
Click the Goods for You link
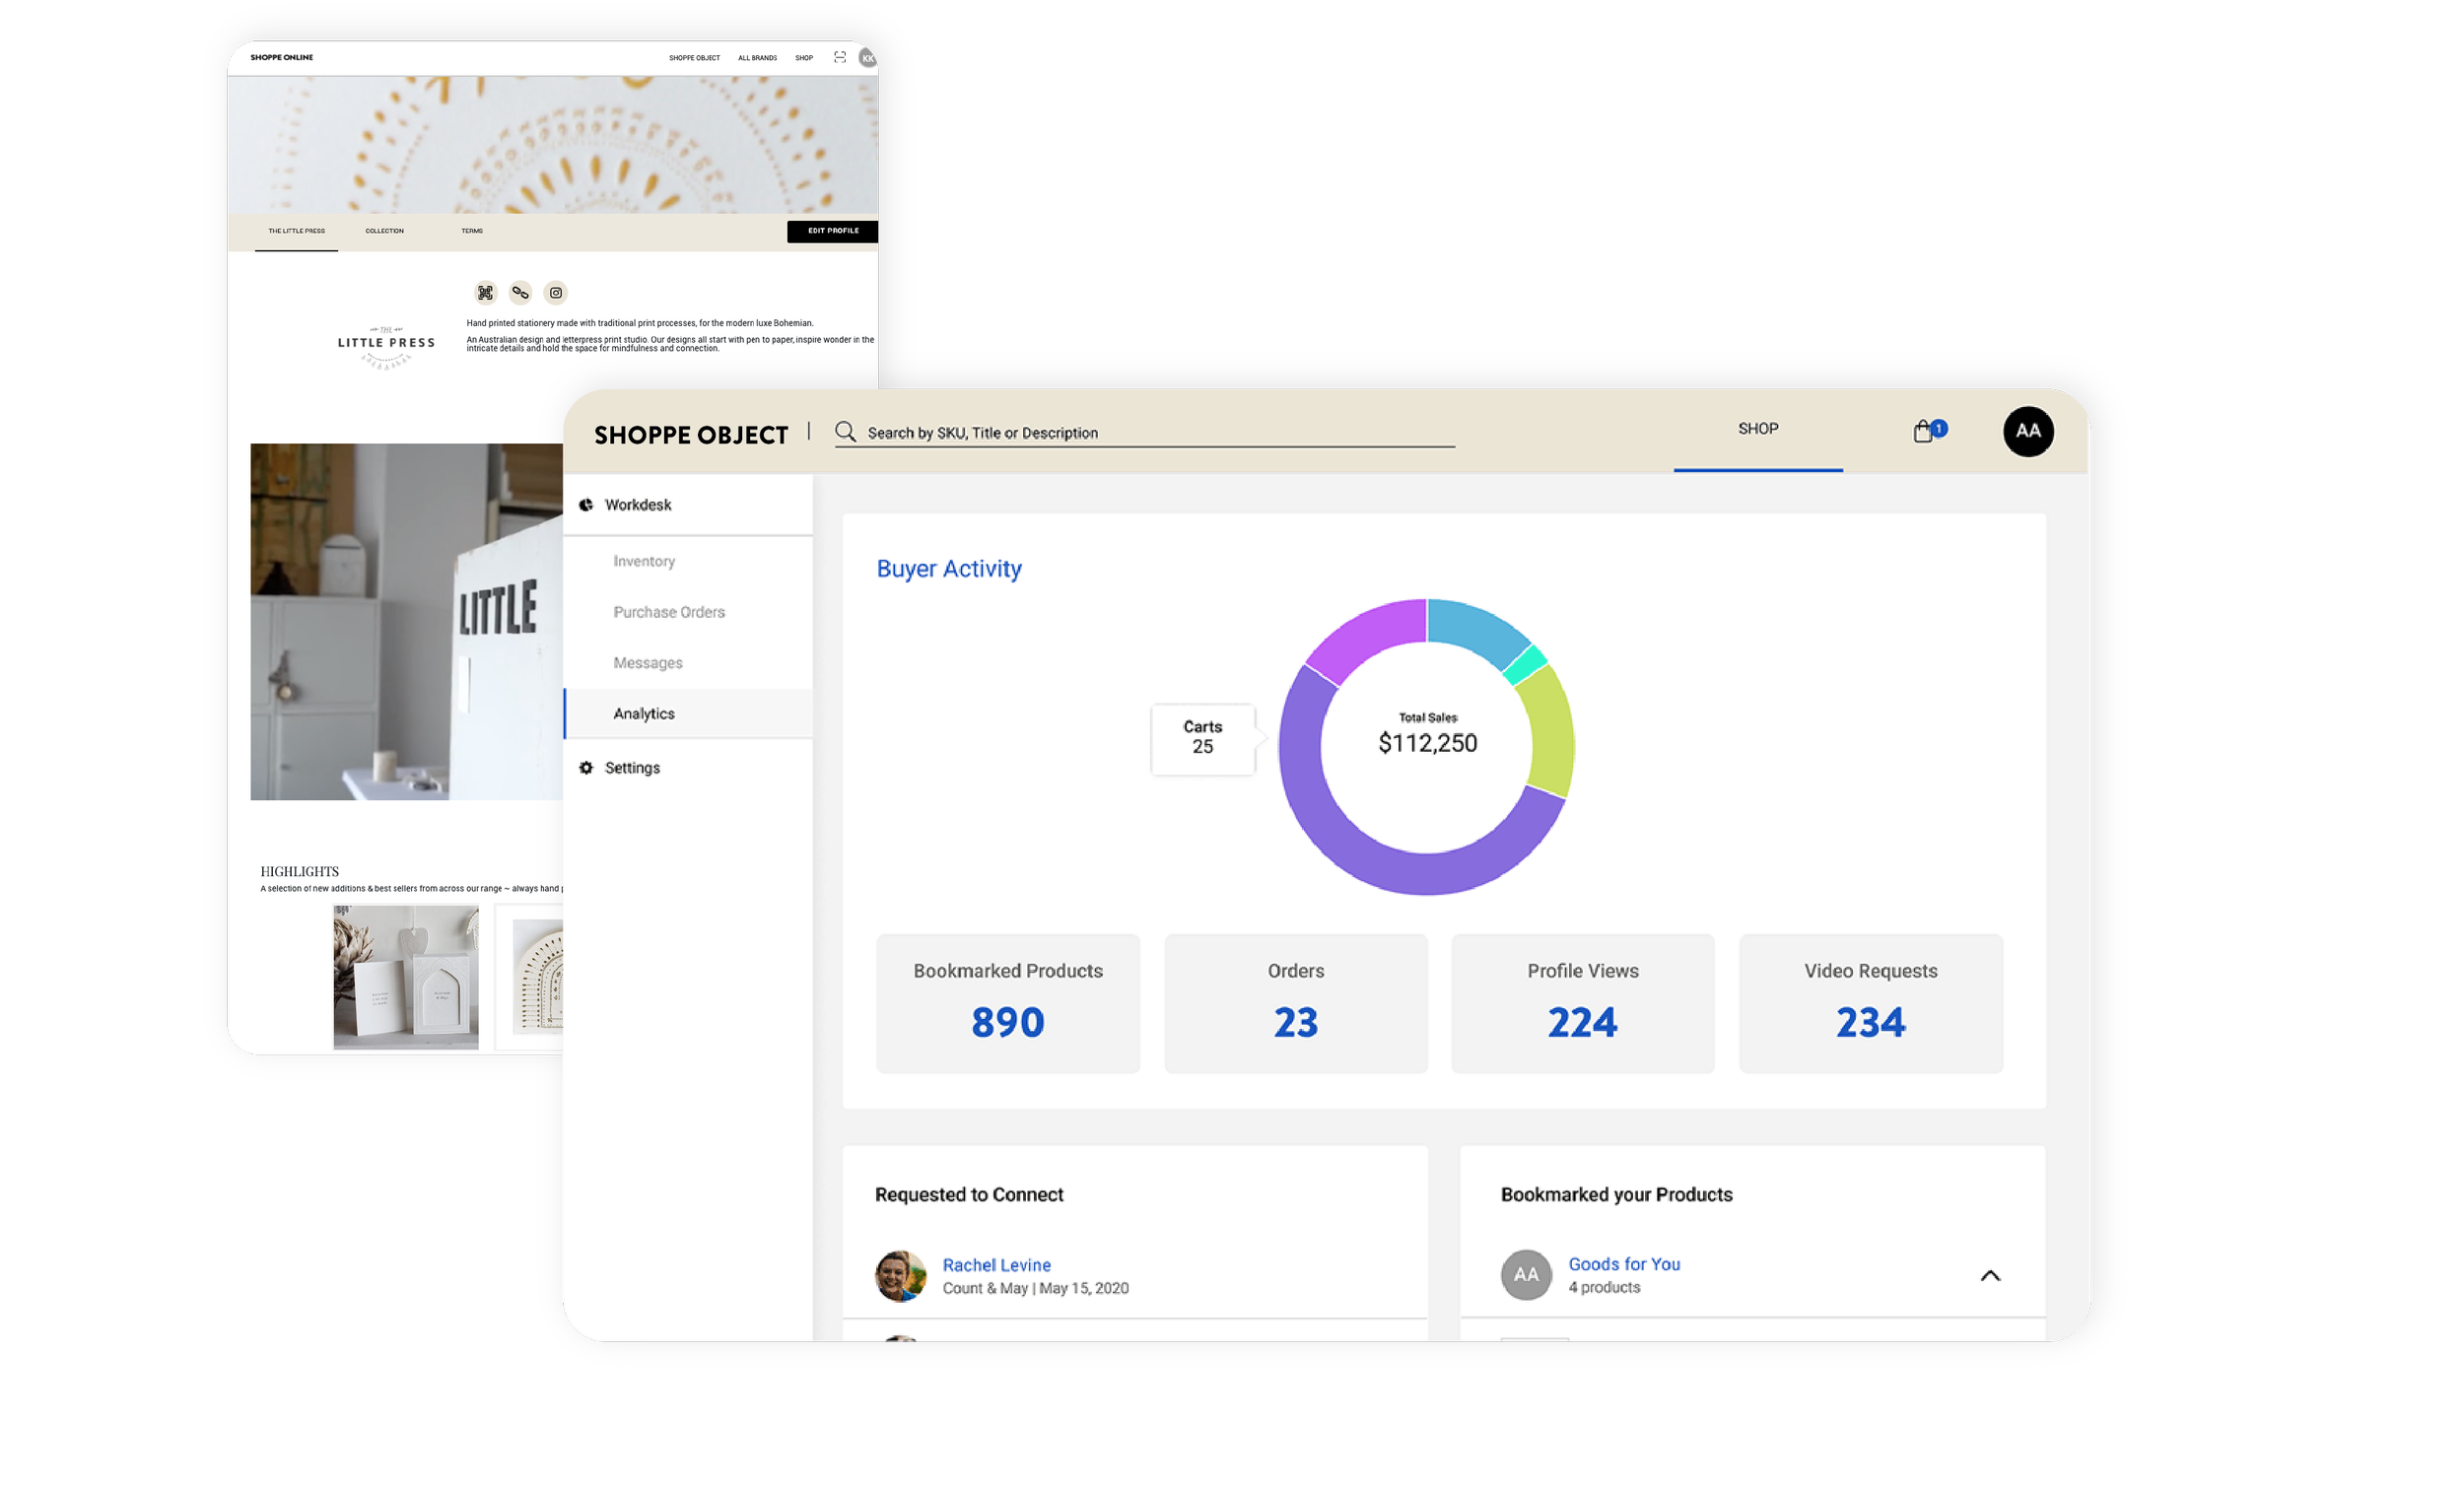1624,1264
